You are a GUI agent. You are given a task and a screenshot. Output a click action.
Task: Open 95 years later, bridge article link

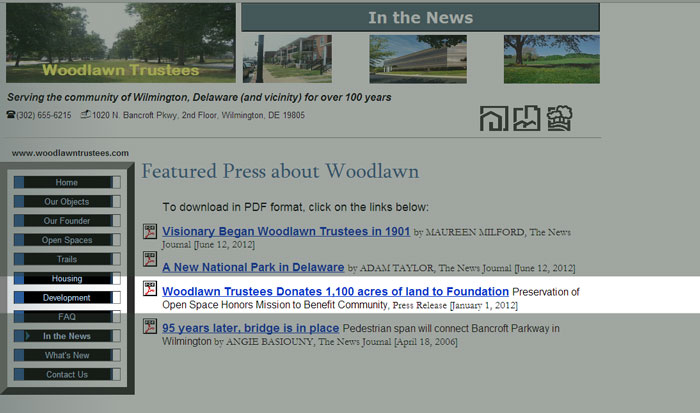point(250,328)
